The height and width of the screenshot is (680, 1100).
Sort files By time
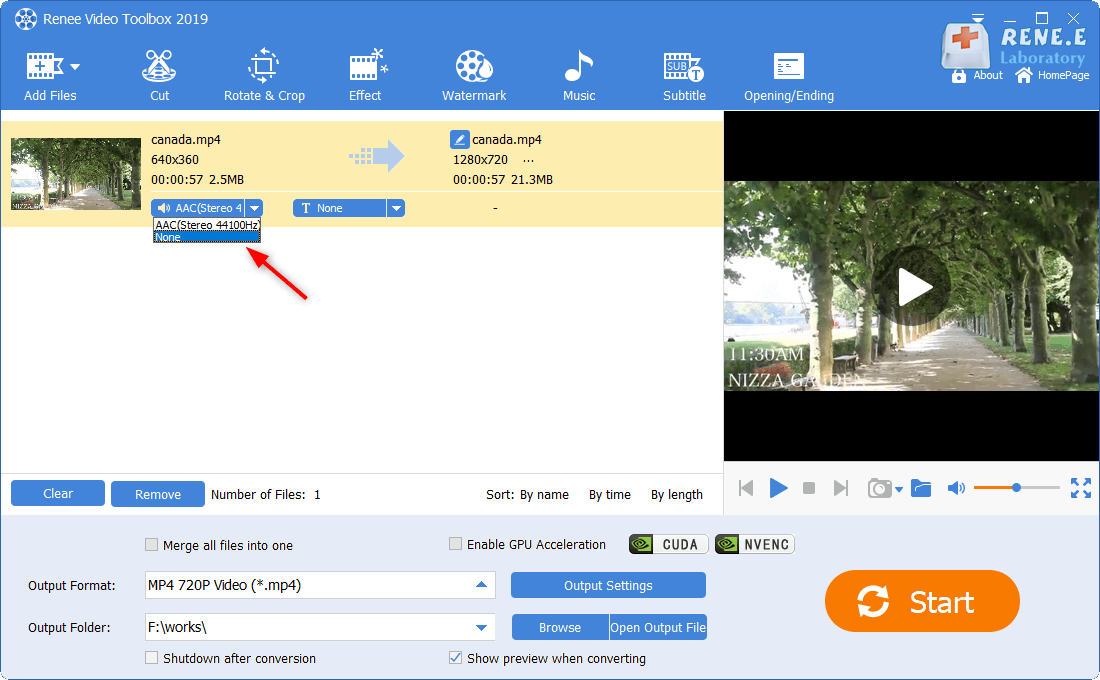pos(610,495)
